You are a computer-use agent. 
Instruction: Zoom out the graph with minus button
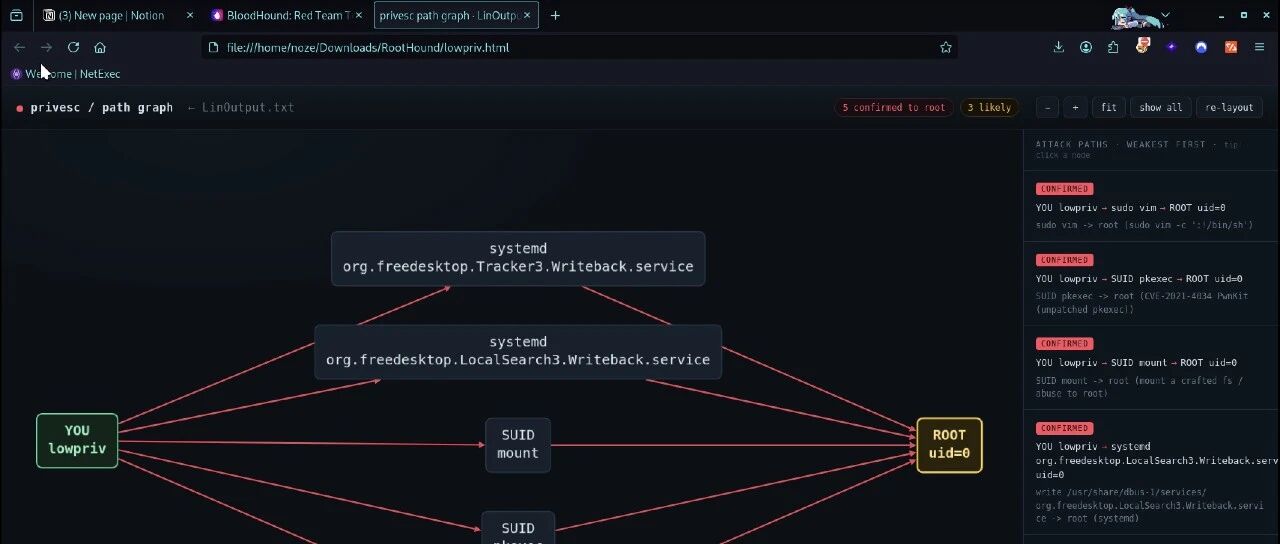[x=1047, y=107]
